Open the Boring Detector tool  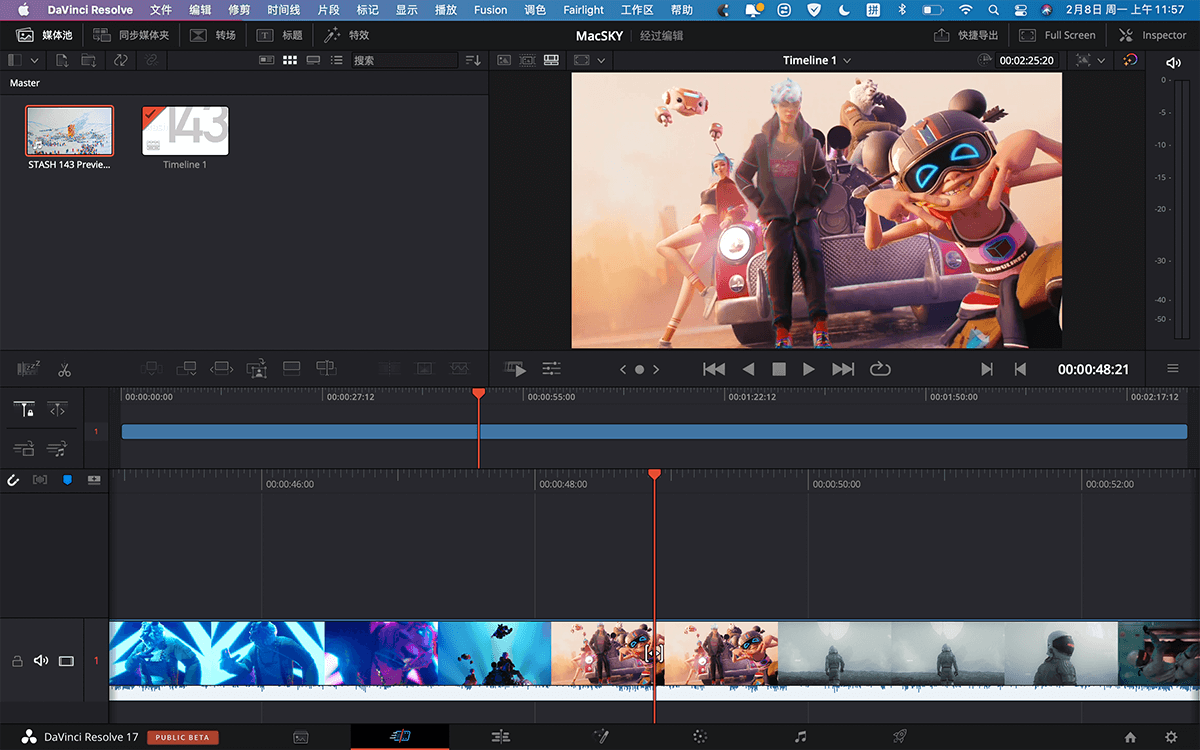point(29,369)
